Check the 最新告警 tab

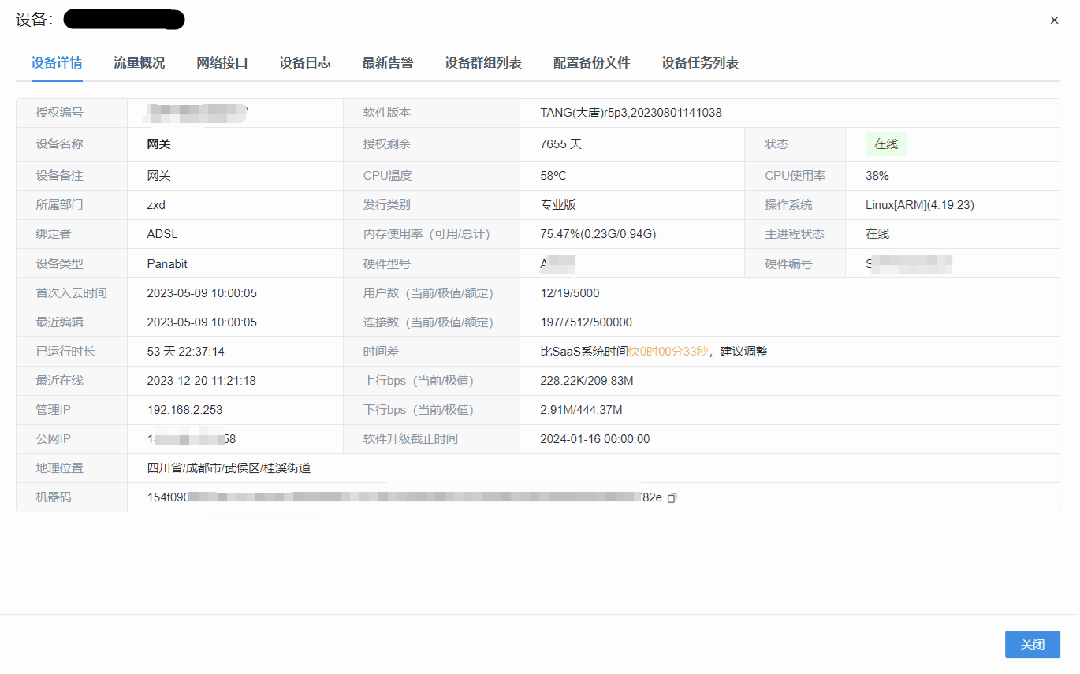tap(389, 62)
